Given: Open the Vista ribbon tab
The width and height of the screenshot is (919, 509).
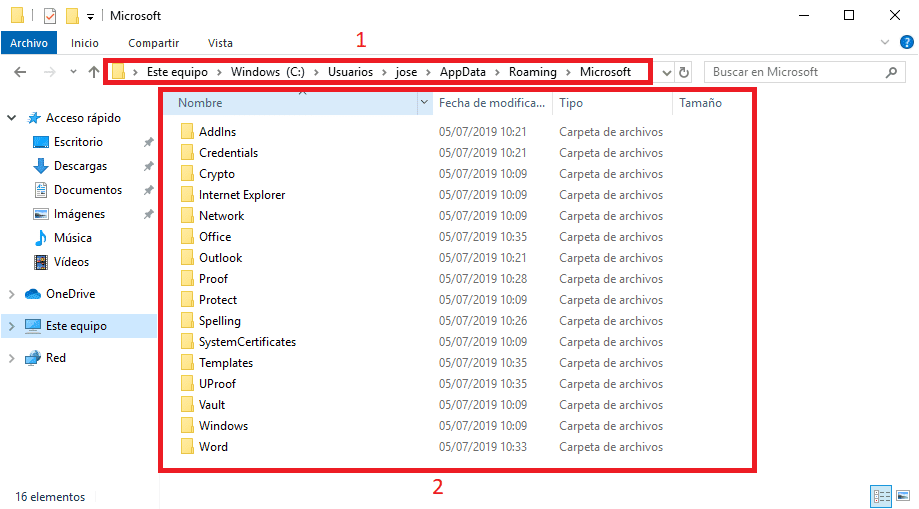Looking at the screenshot, I should (x=220, y=43).
